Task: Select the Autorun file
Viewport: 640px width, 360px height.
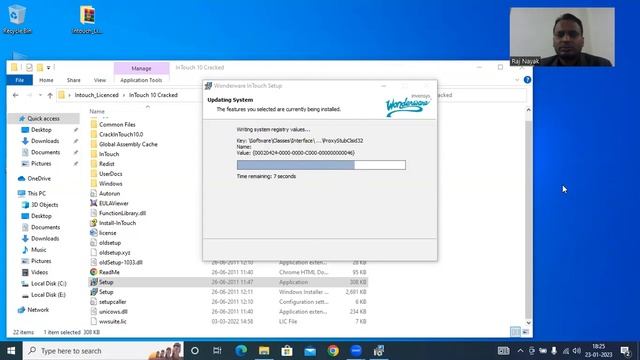Action: (x=109, y=193)
